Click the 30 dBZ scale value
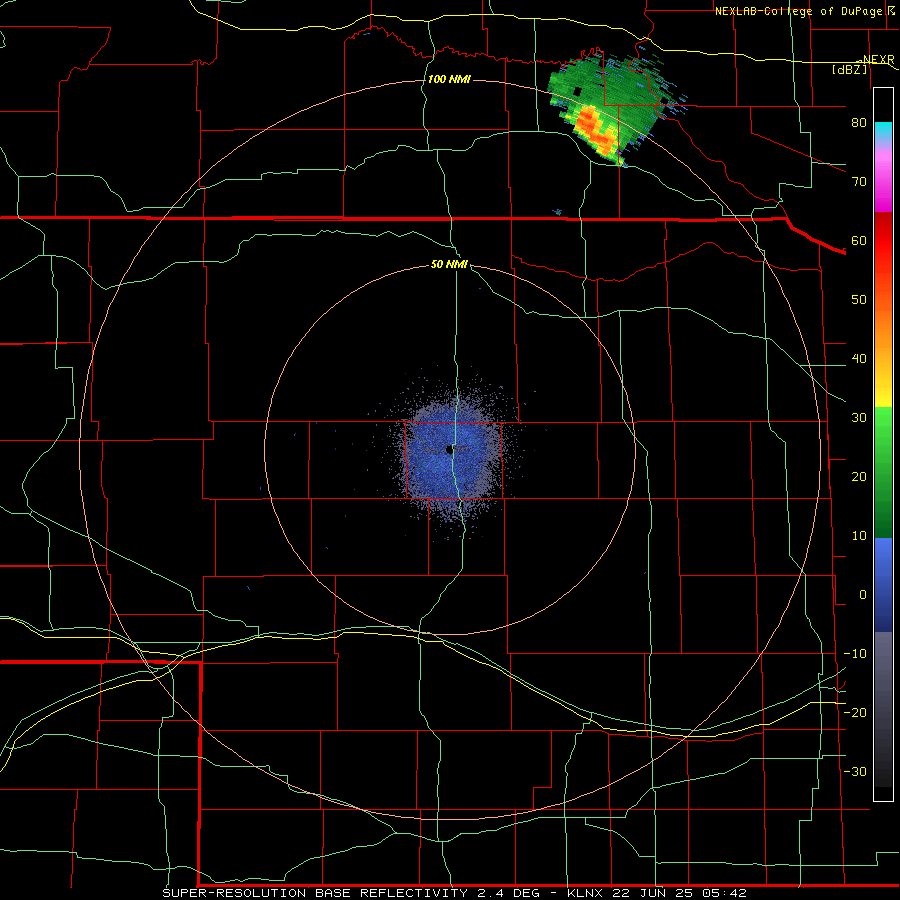The image size is (900, 900). coord(859,418)
